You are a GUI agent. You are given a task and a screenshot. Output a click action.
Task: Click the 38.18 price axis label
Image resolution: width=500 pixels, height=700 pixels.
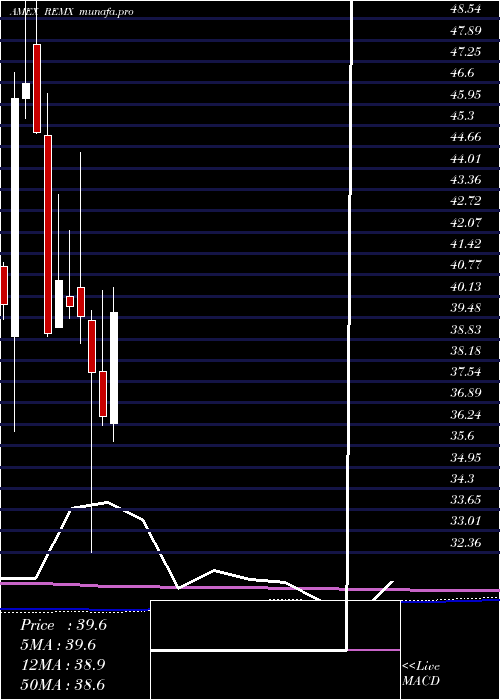coord(466,351)
